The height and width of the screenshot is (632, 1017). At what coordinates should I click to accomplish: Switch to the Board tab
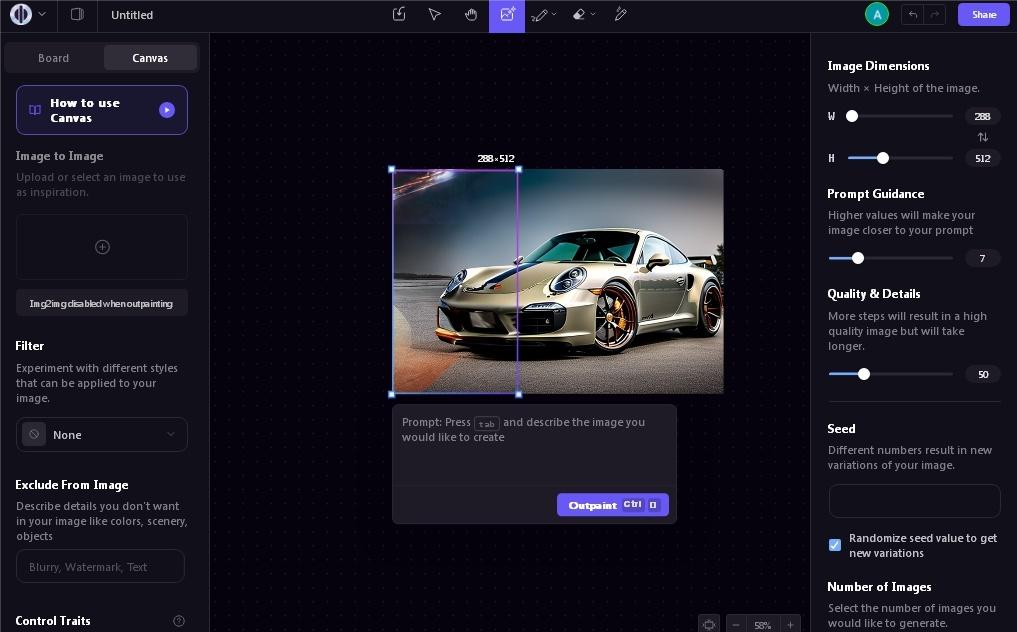[54, 58]
